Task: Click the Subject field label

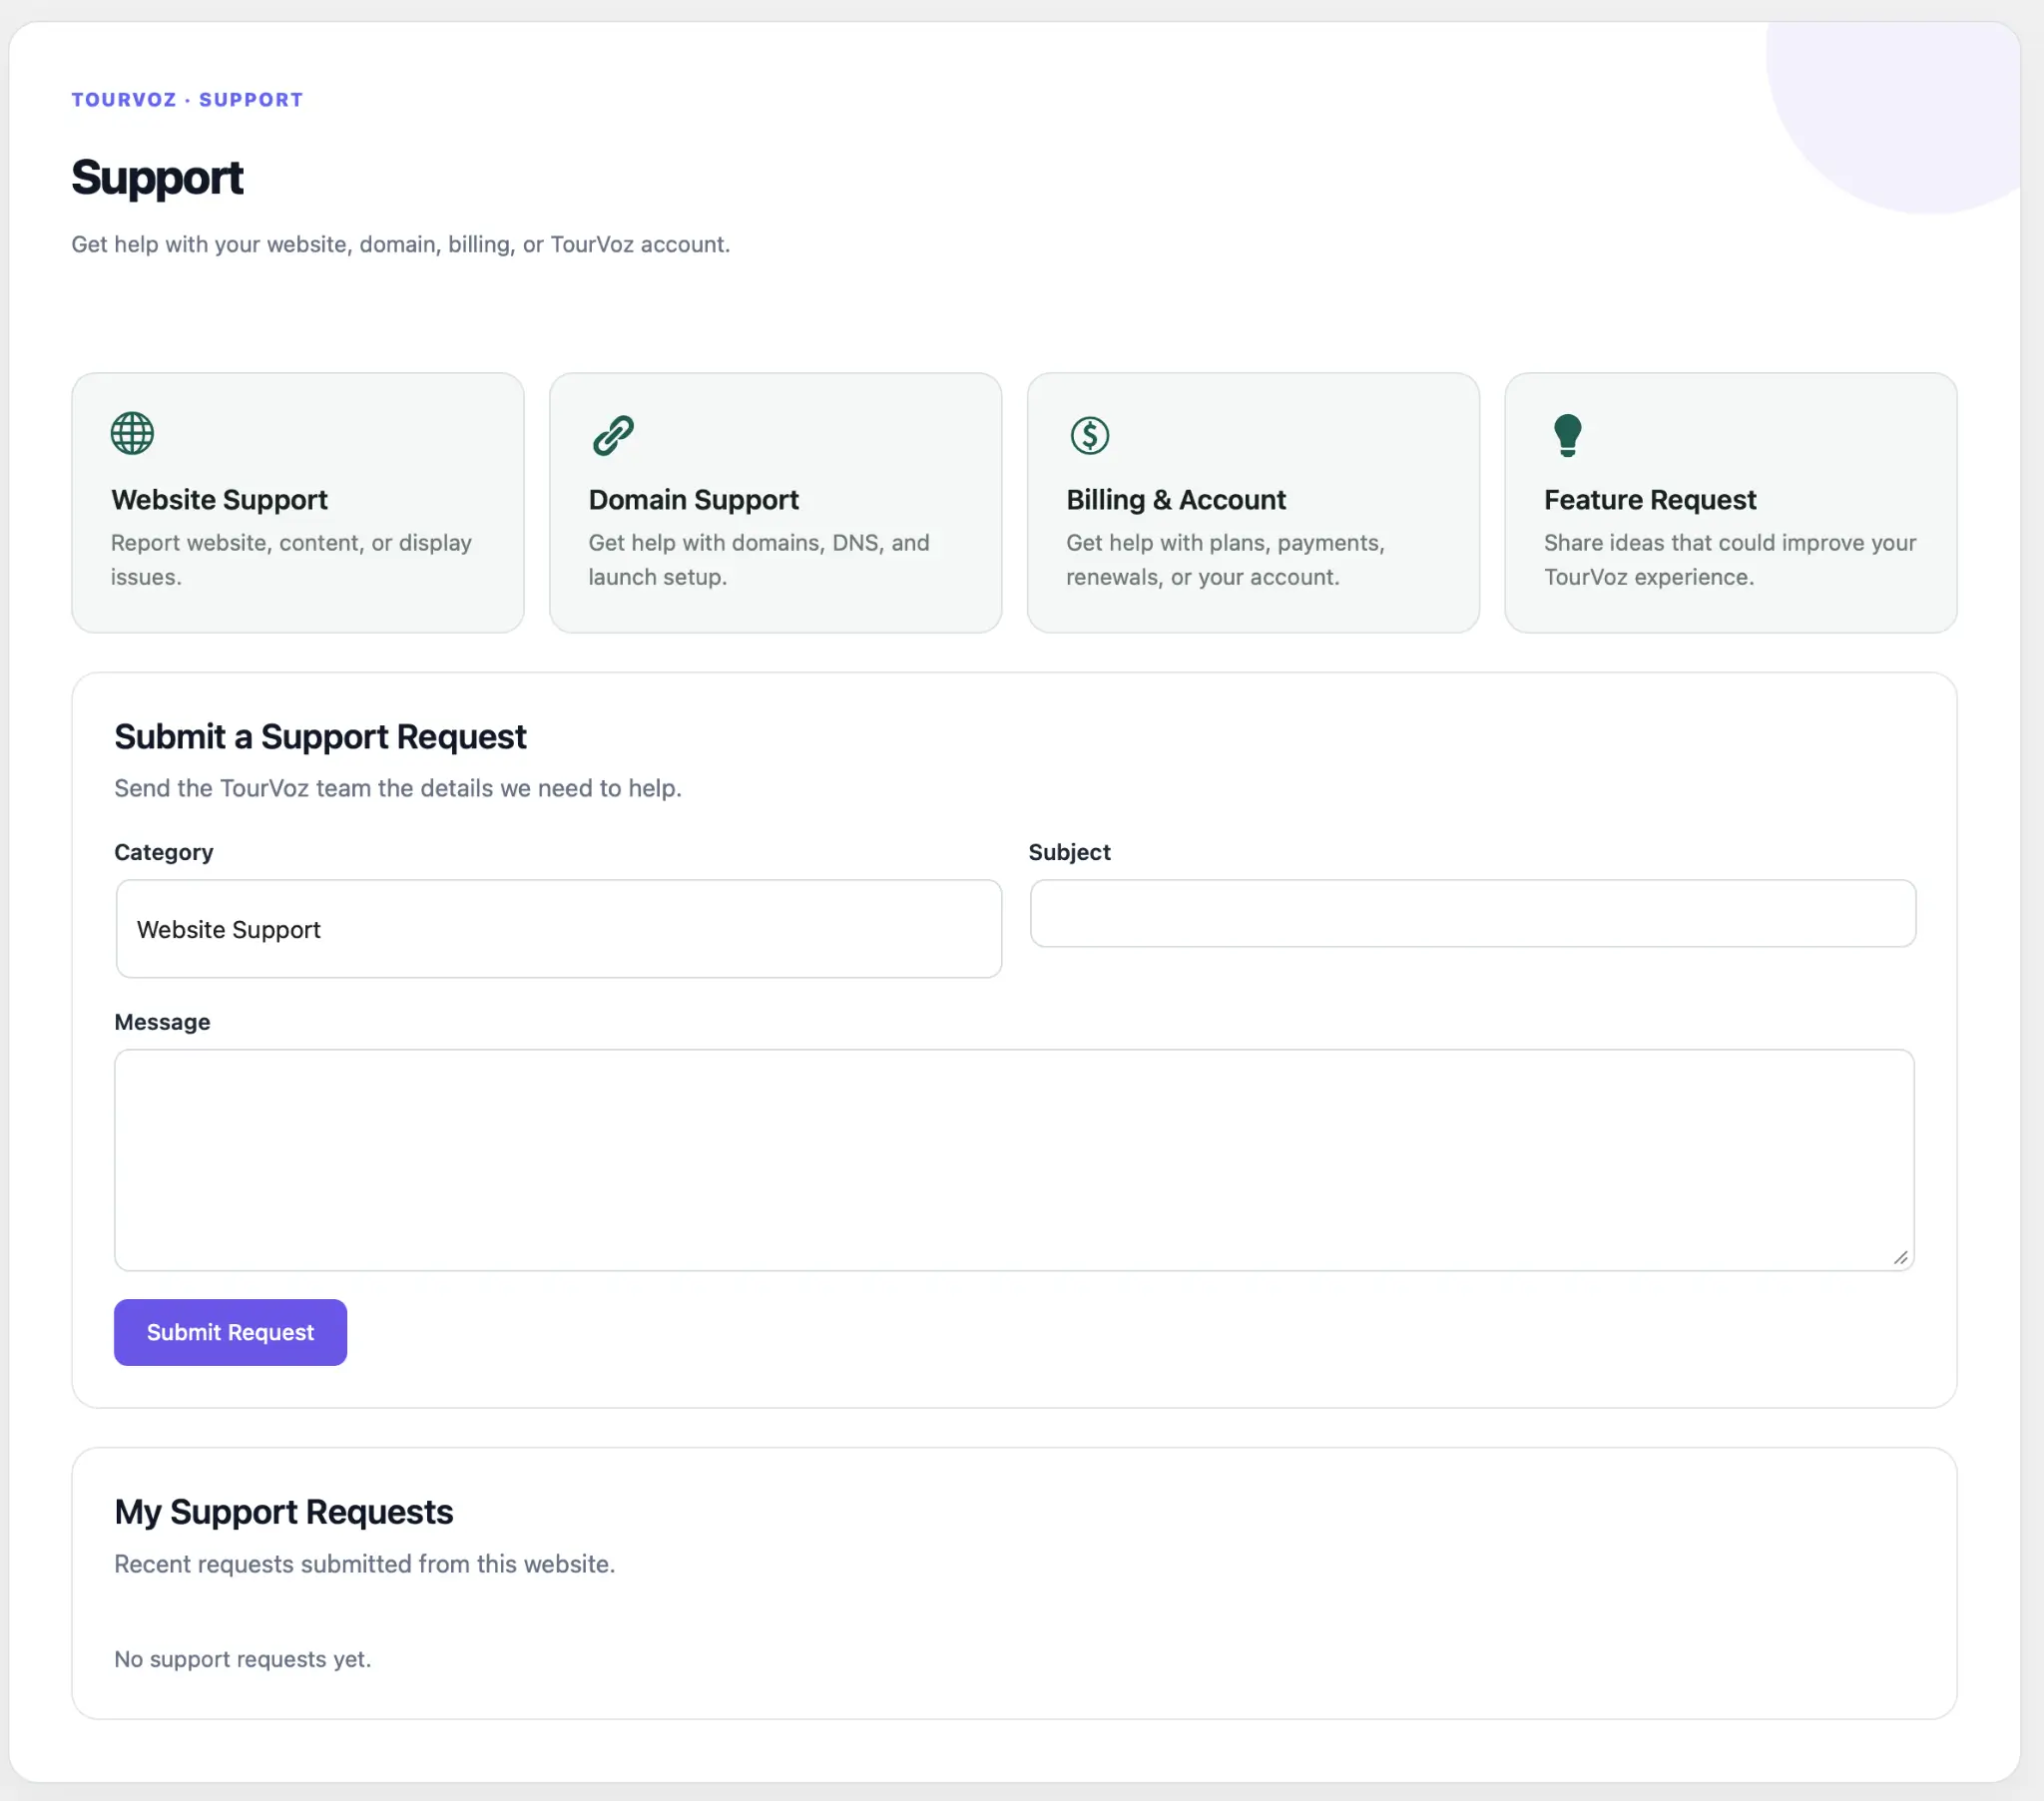Action: (x=1069, y=852)
